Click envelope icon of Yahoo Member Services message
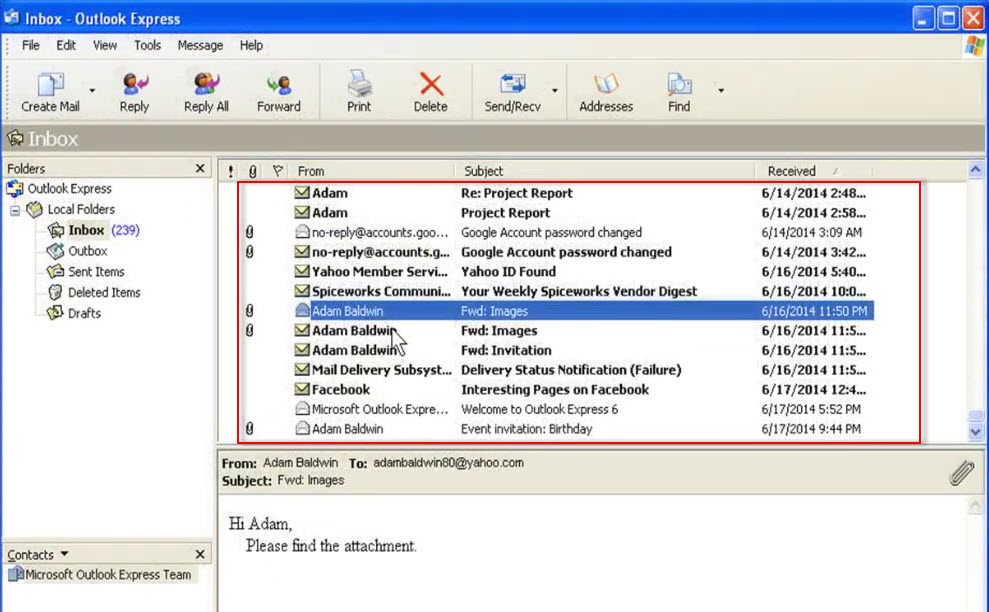Image resolution: width=989 pixels, height=612 pixels. [x=302, y=271]
